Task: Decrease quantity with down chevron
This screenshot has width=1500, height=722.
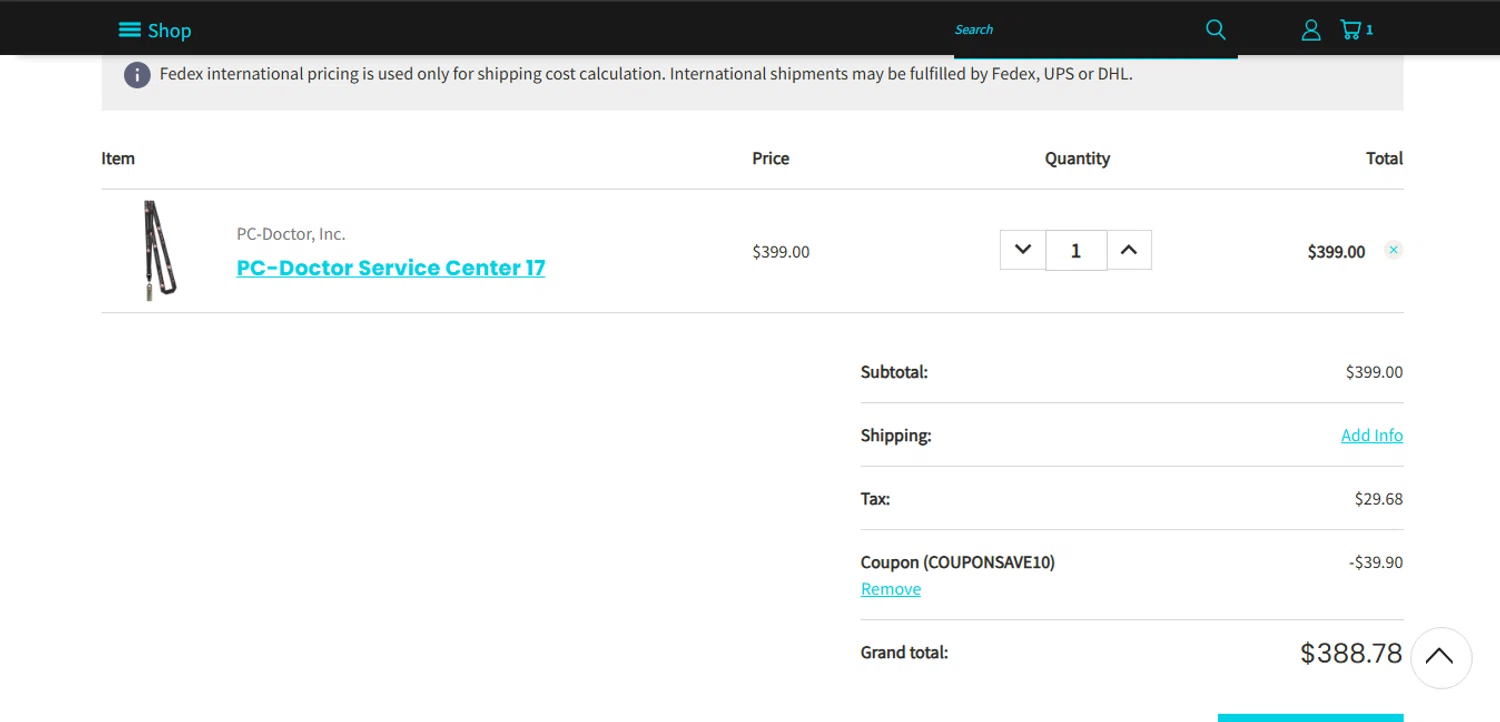Action: (x=1023, y=250)
